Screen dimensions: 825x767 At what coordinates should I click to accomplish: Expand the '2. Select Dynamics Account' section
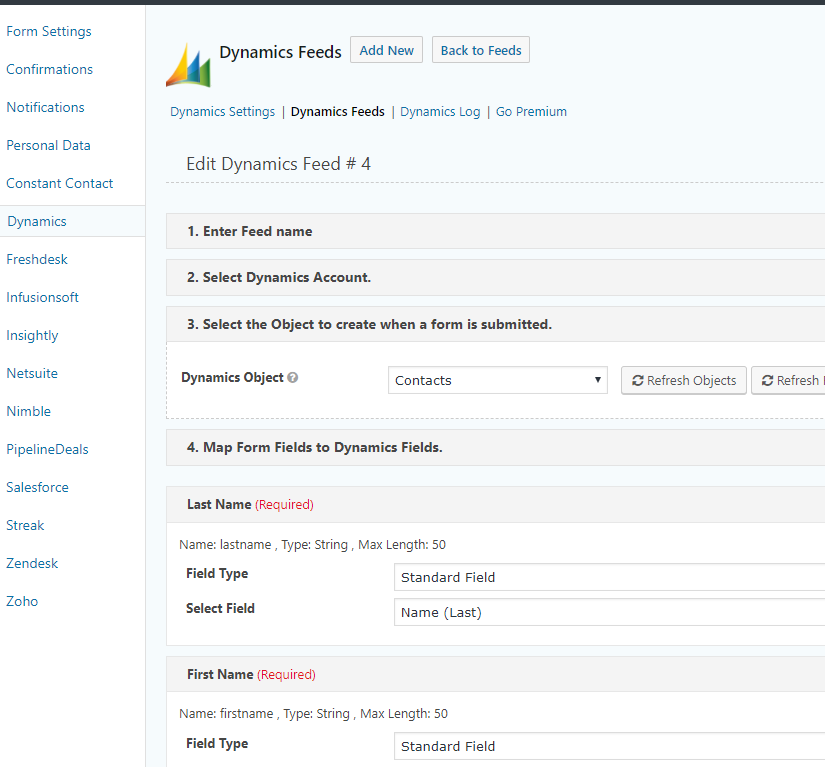495,277
